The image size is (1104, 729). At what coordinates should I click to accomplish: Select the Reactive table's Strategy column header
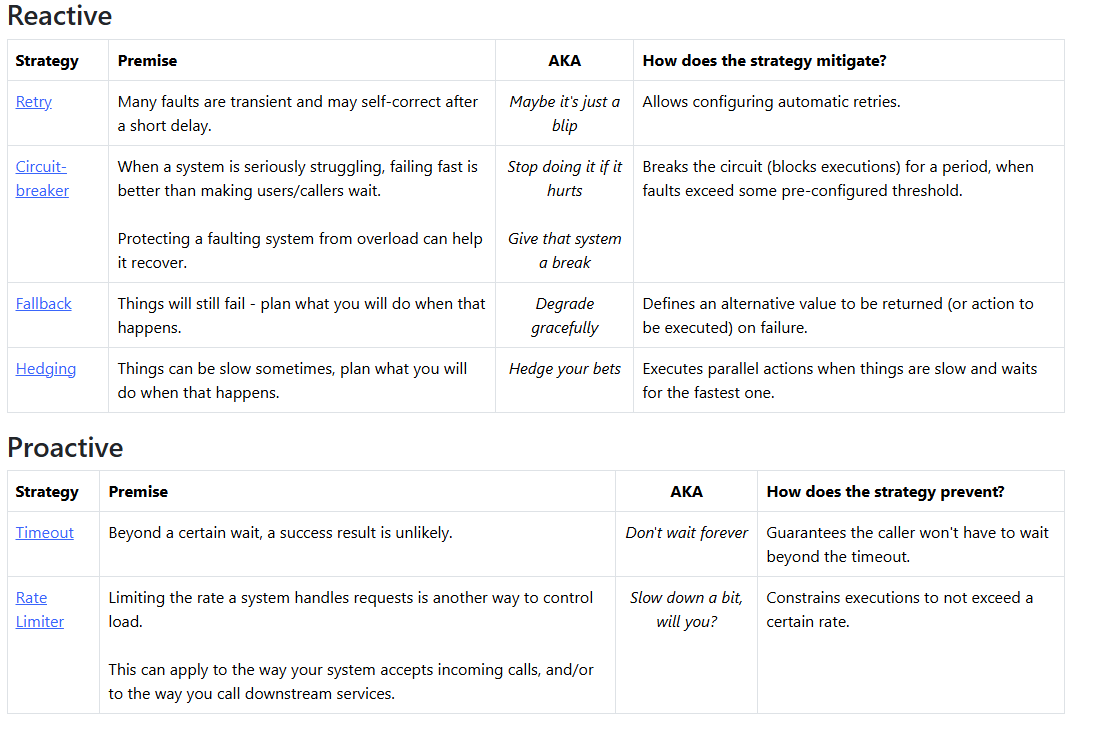coord(47,61)
